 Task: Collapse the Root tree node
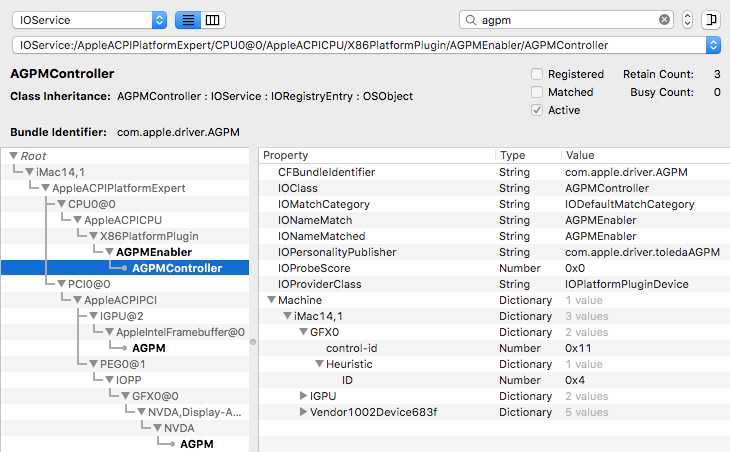(x=14, y=155)
